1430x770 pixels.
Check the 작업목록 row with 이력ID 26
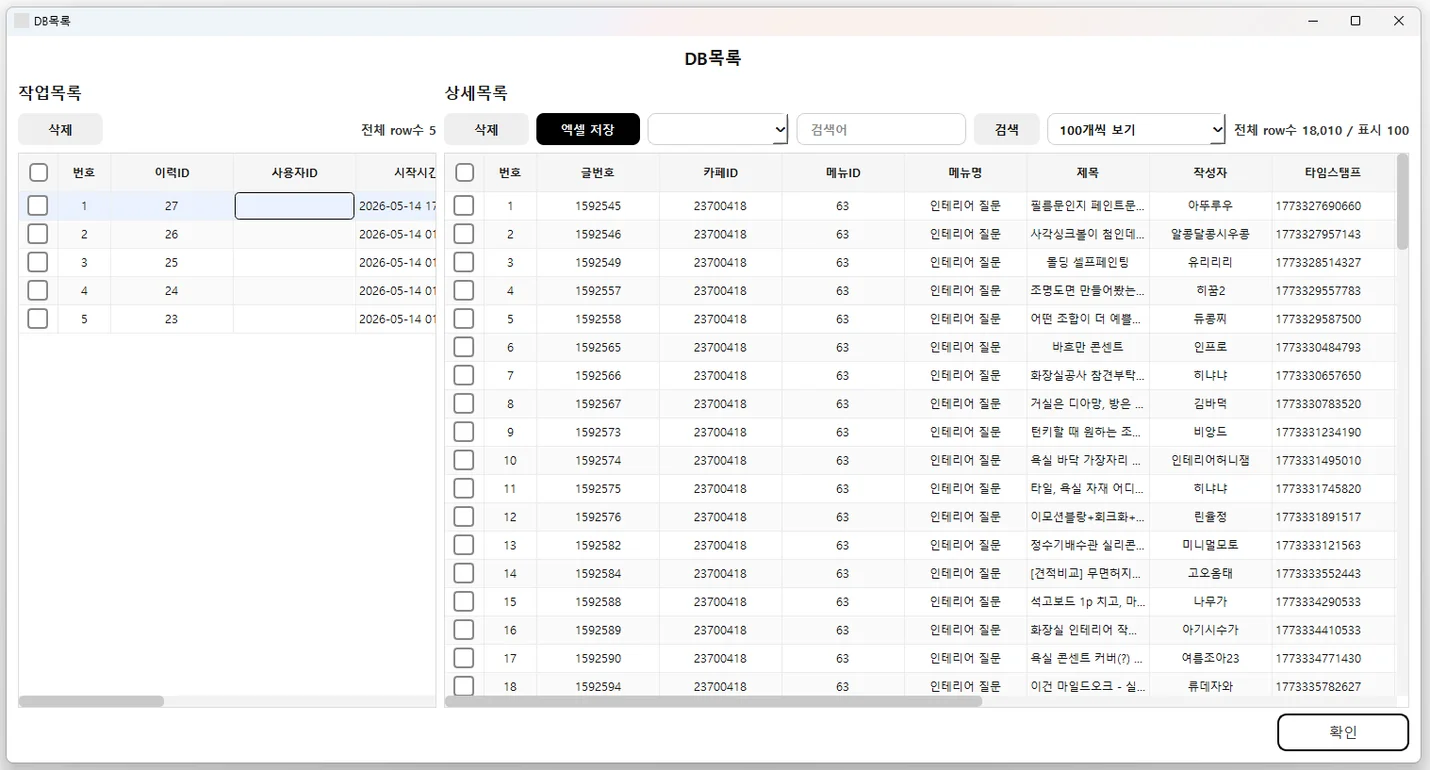tap(38, 234)
